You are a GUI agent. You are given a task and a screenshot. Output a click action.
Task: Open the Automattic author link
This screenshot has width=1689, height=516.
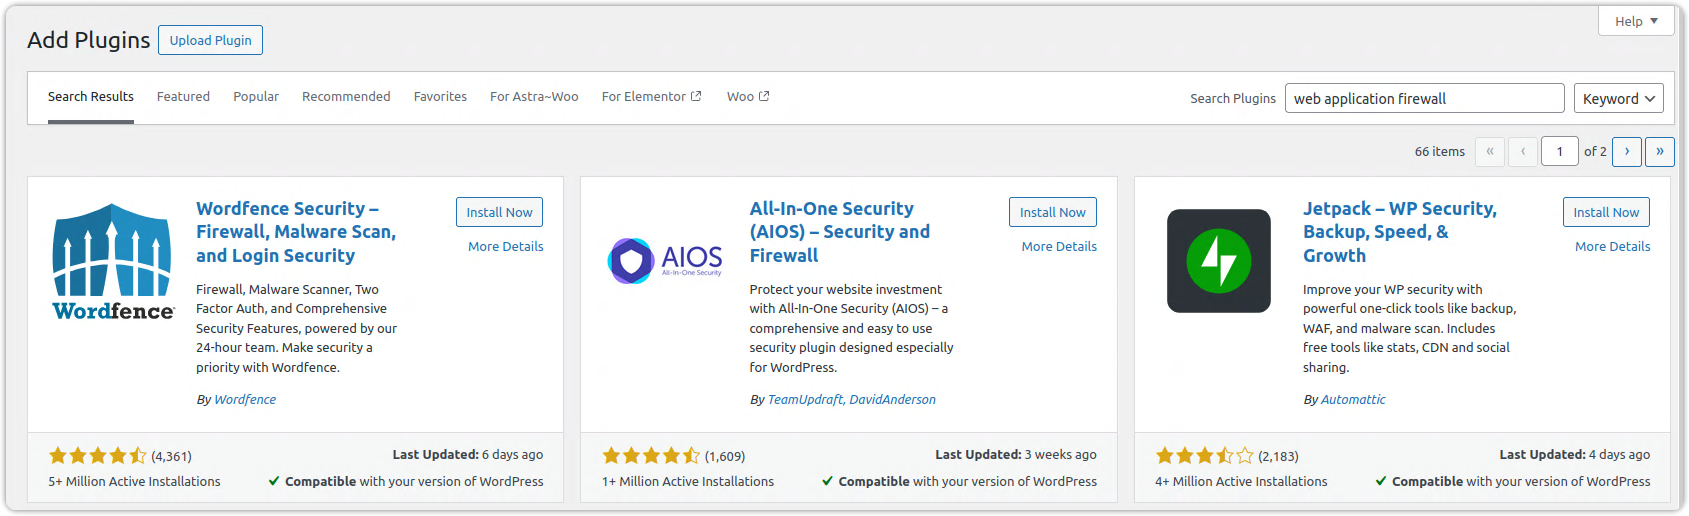[x=1353, y=399]
